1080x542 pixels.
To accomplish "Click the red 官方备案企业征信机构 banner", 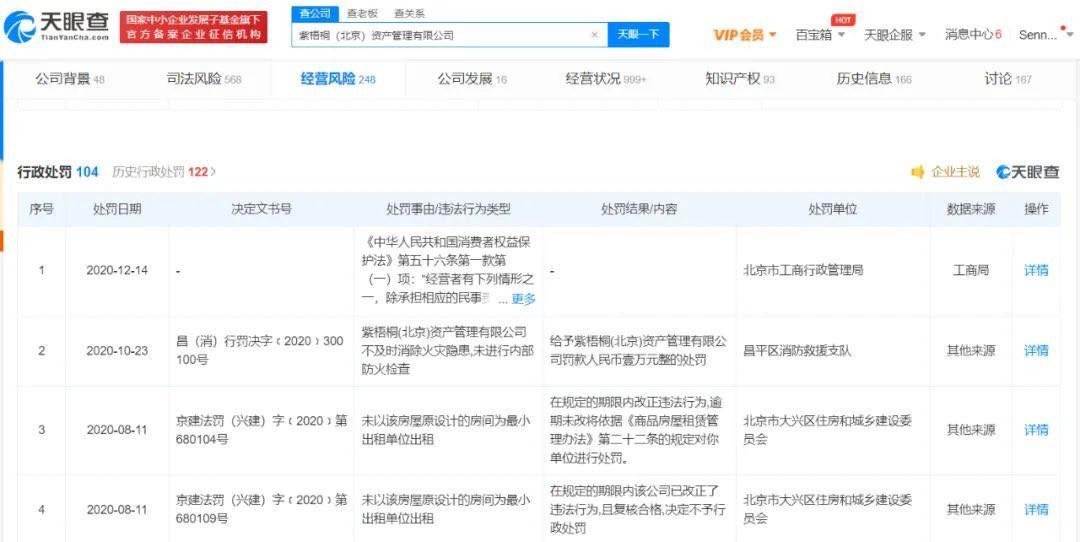I will click(x=194, y=28).
